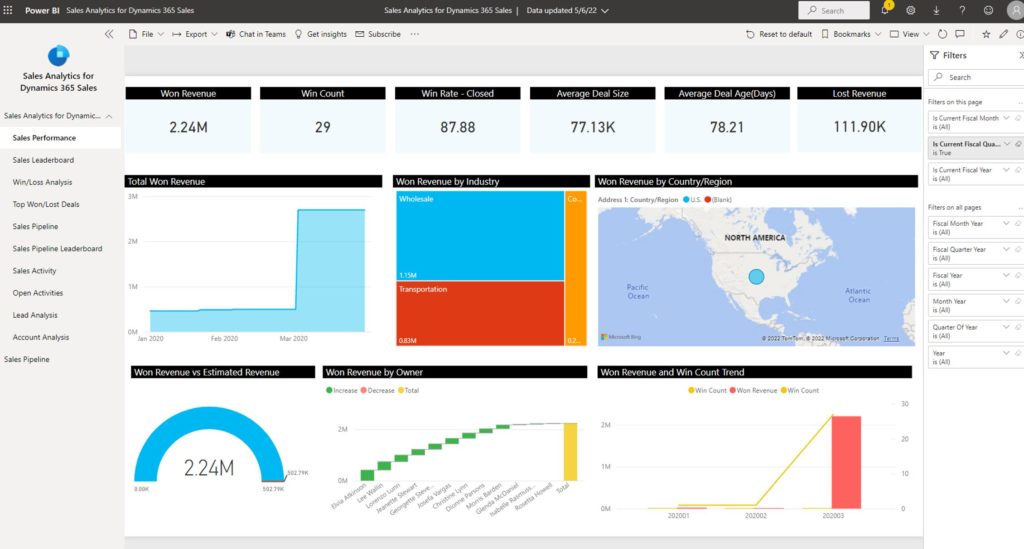Click Sales Analytics app logo
This screenshot has height=549, width=1024.
click(x=58, y=55)
